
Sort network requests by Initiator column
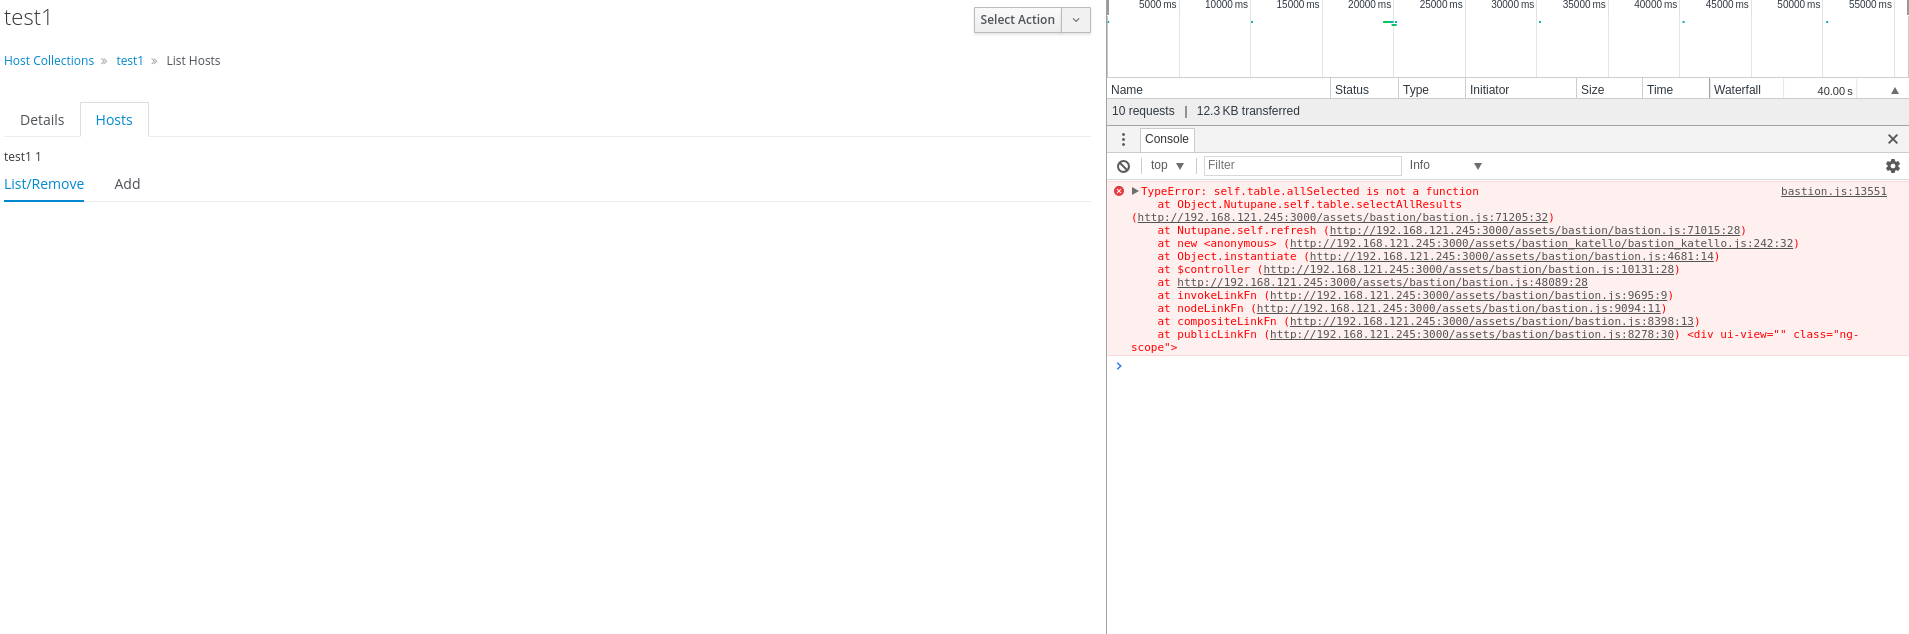point(1520,90)
